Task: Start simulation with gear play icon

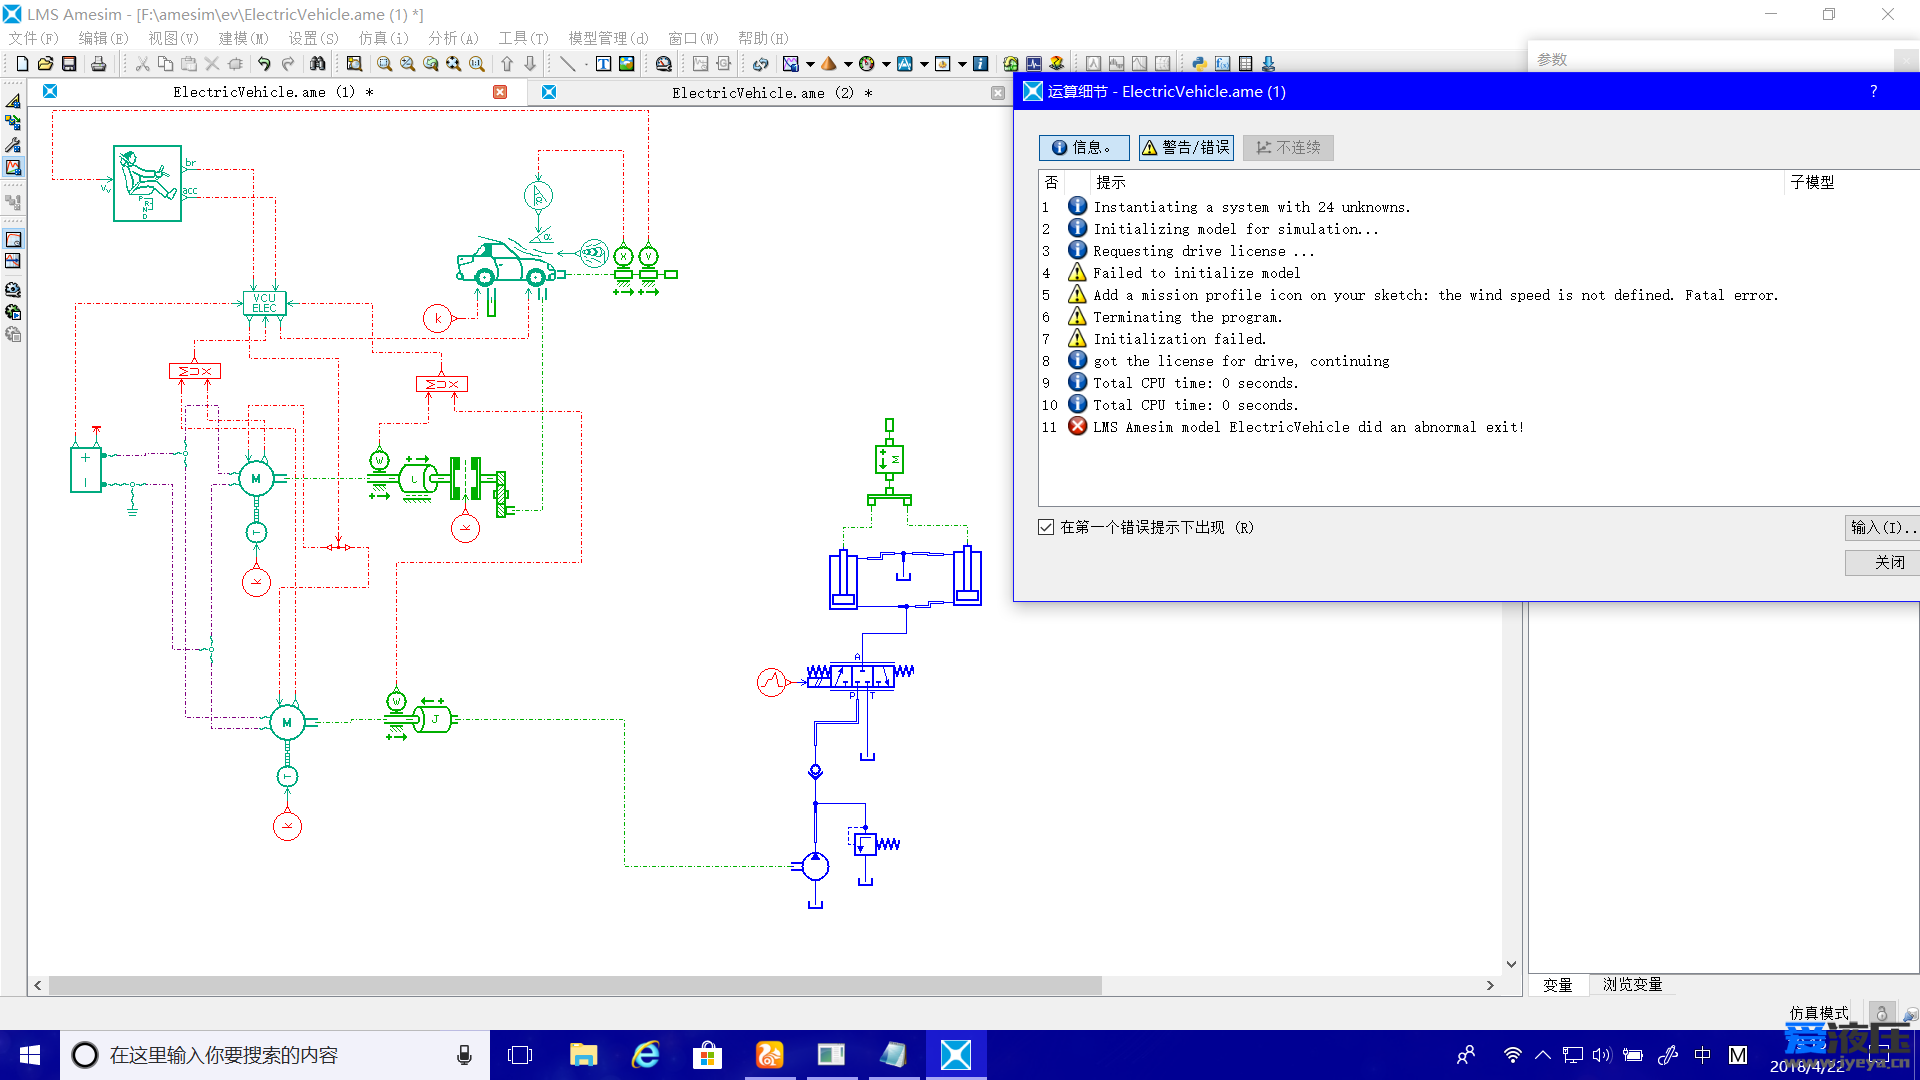Action: click(13, 313)
